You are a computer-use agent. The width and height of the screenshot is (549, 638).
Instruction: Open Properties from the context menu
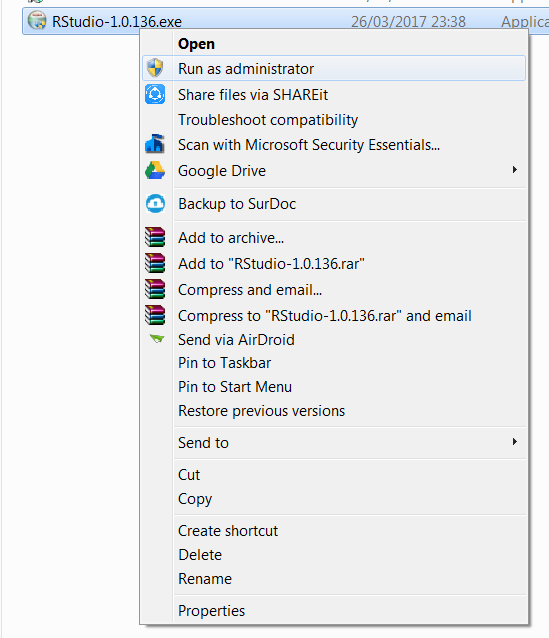334,610
